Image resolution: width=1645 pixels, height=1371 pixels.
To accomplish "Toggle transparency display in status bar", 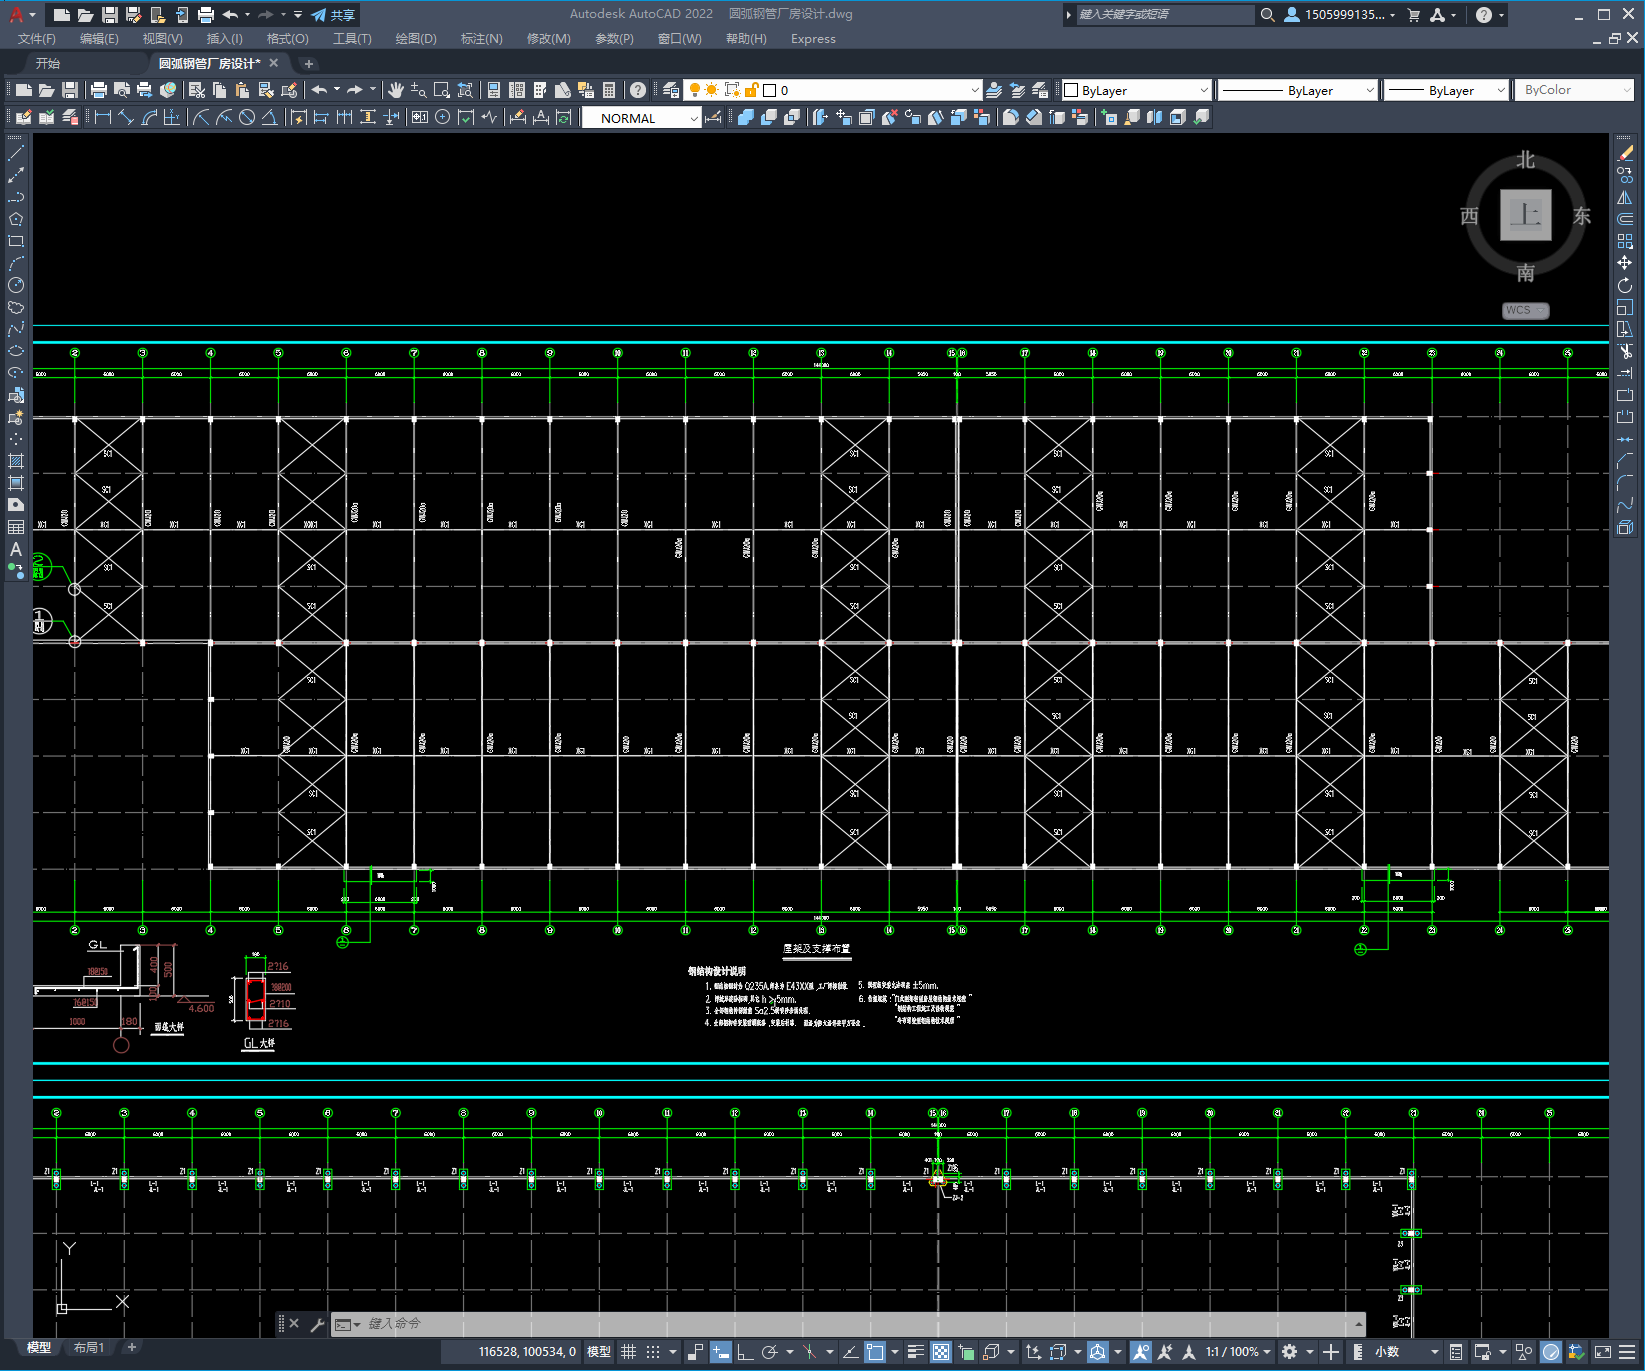I will [941, 1352].
